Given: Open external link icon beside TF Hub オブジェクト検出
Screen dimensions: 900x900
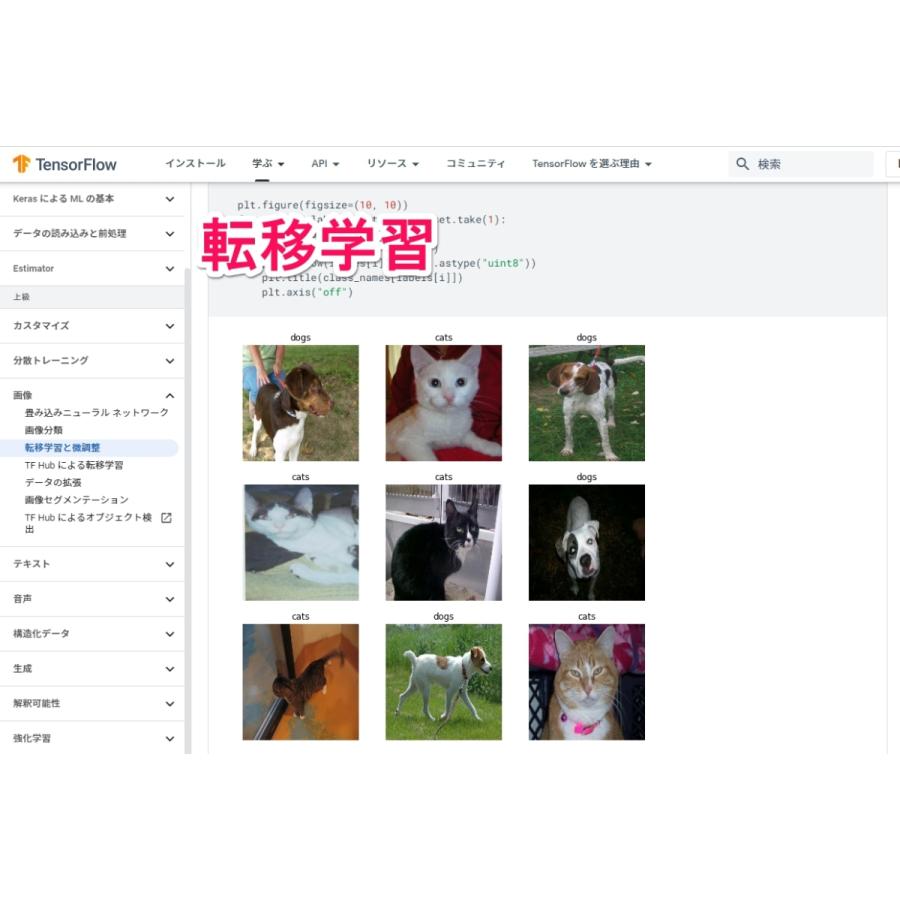Looking at the screenshot, I should (168, 518).
